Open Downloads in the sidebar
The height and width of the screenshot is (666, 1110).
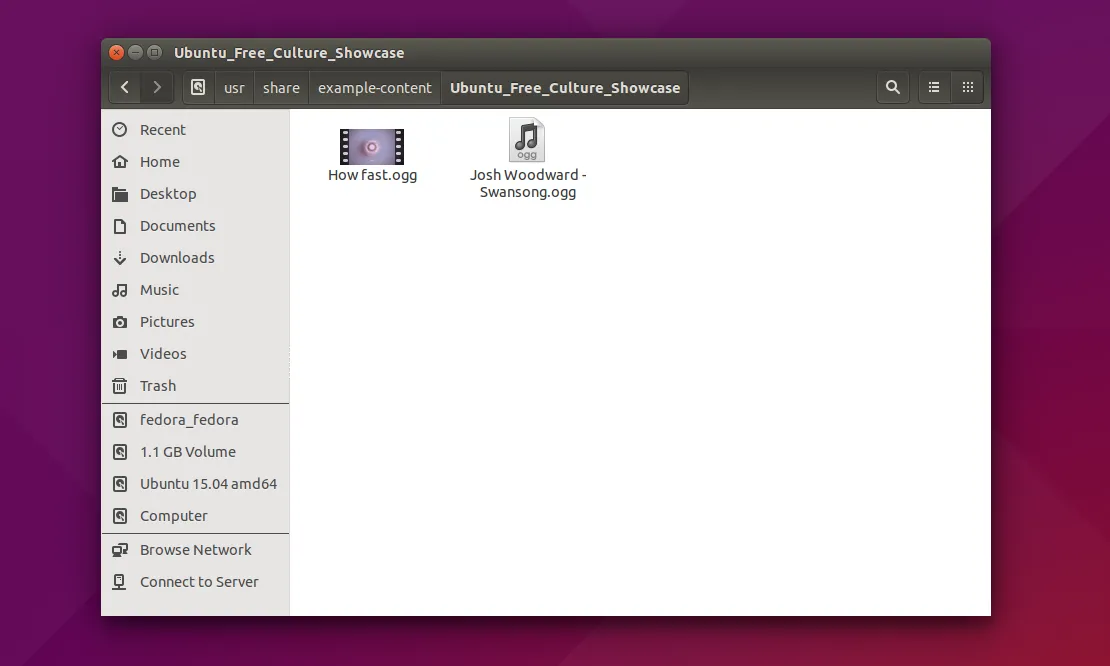(177, 258)
